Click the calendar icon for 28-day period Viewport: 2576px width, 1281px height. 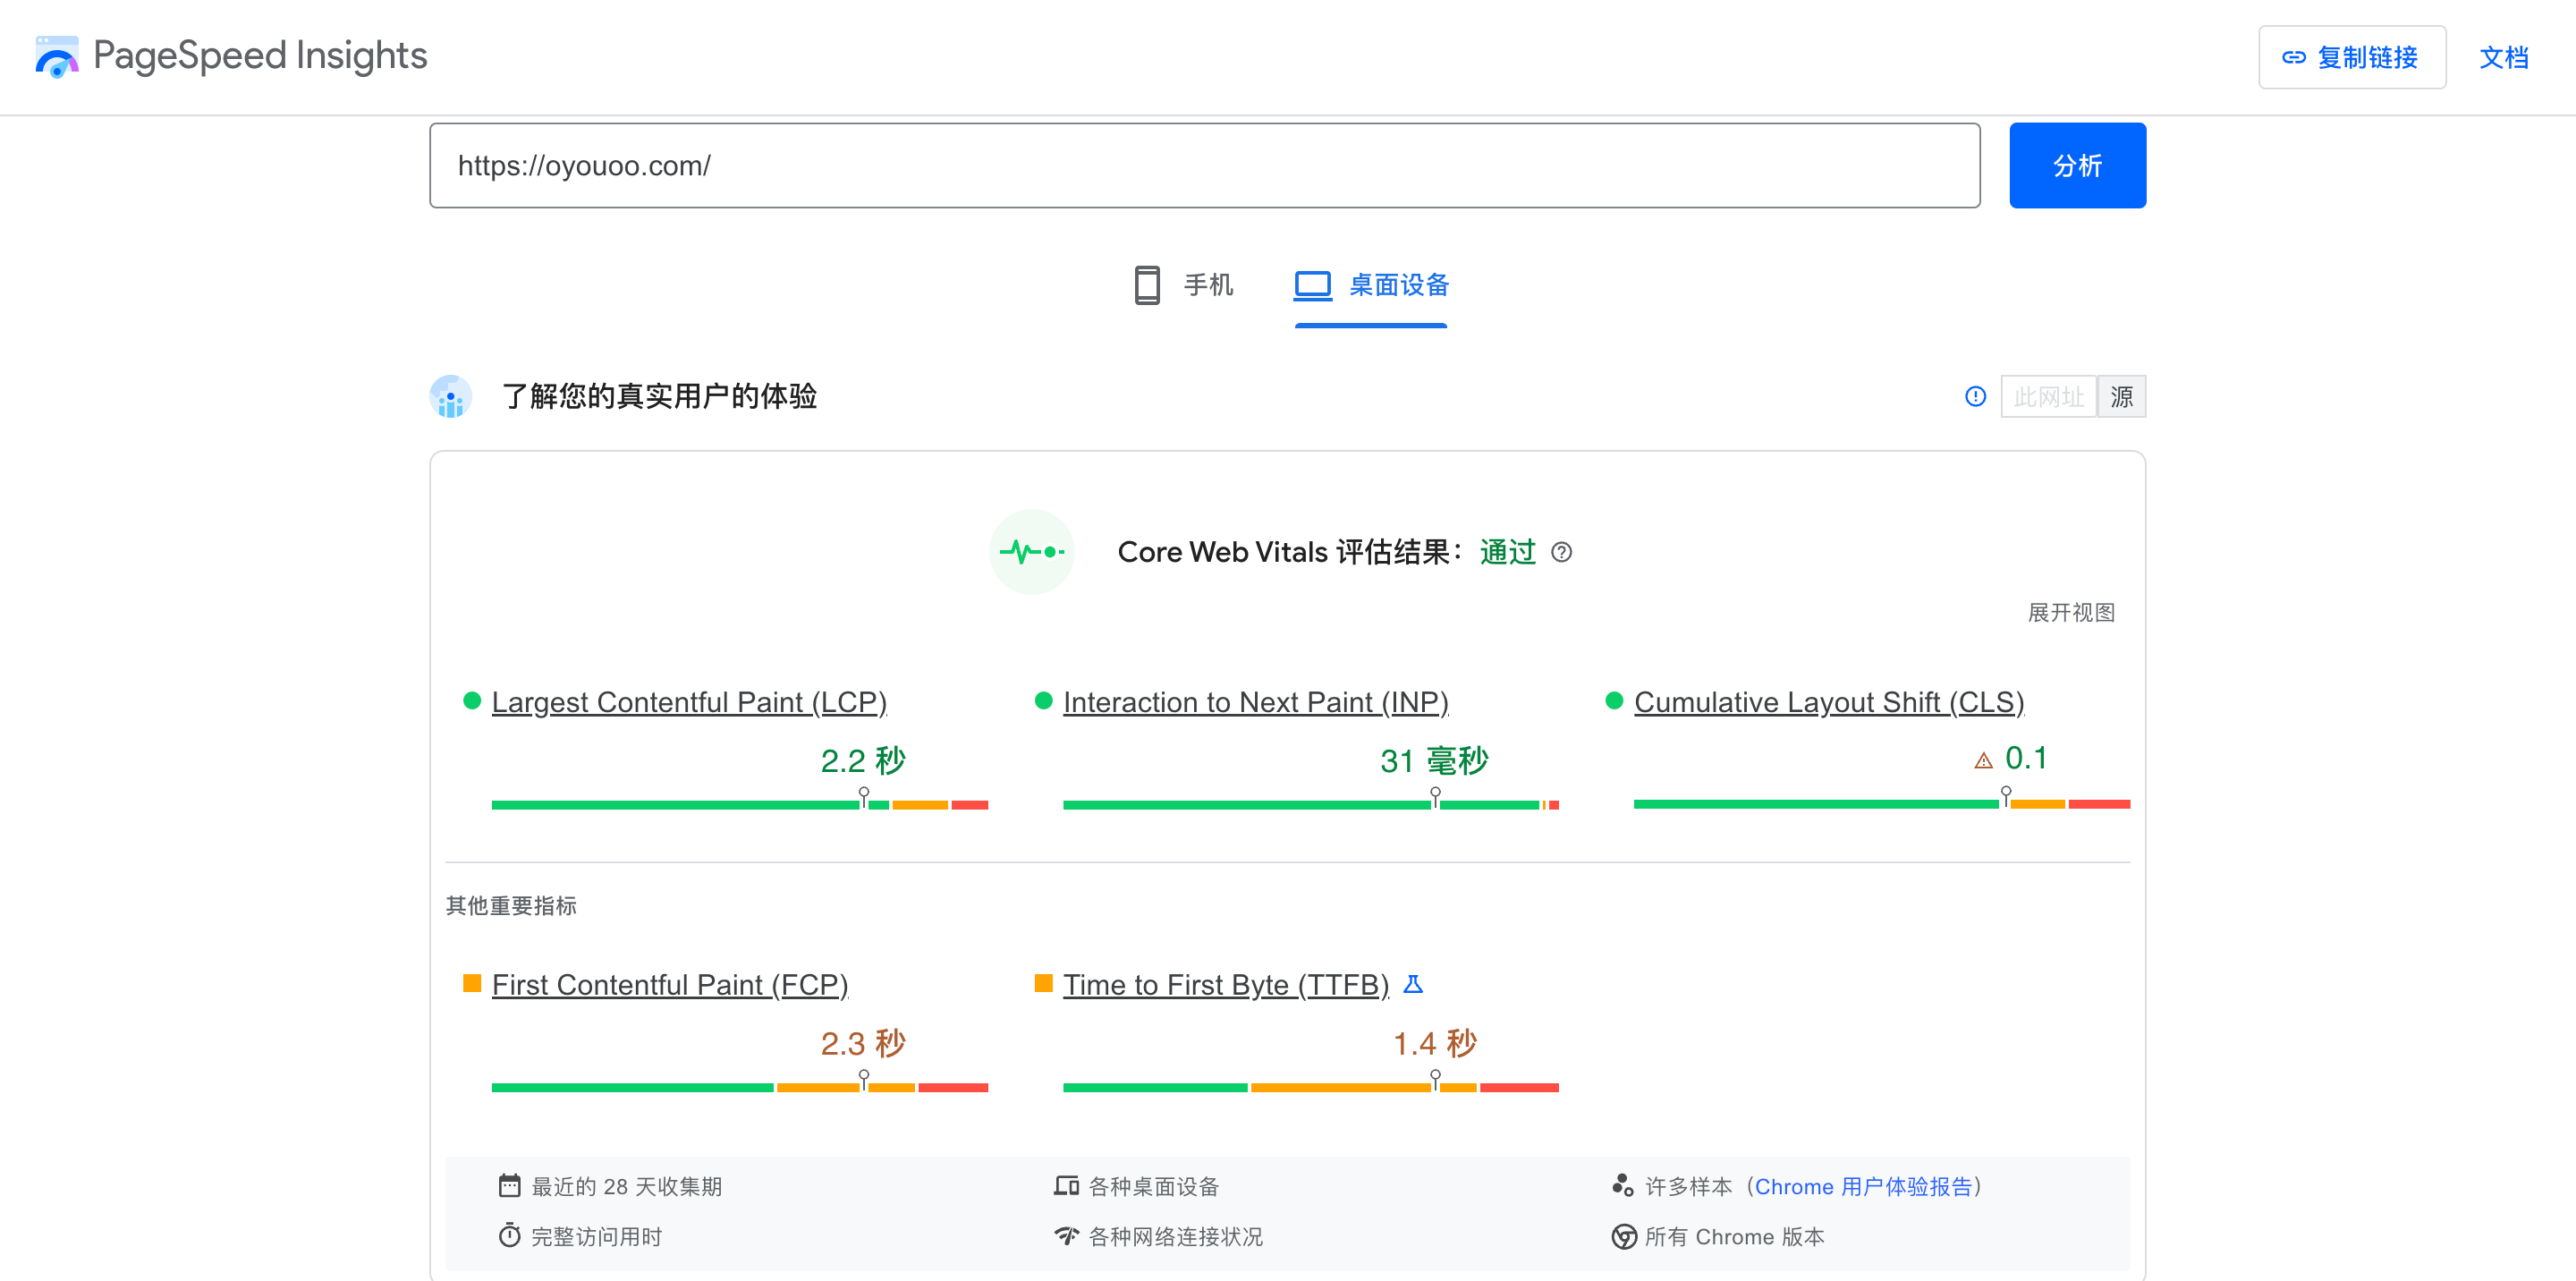tap(509, 1186)
